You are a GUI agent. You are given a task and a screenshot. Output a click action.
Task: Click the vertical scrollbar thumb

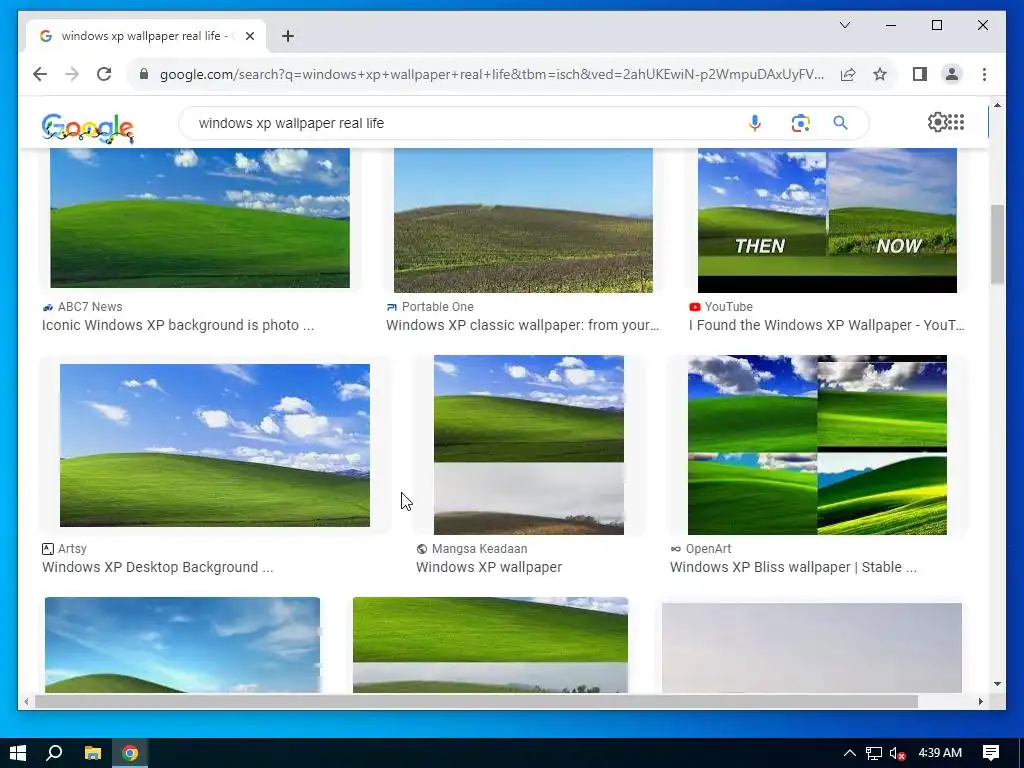997,244
